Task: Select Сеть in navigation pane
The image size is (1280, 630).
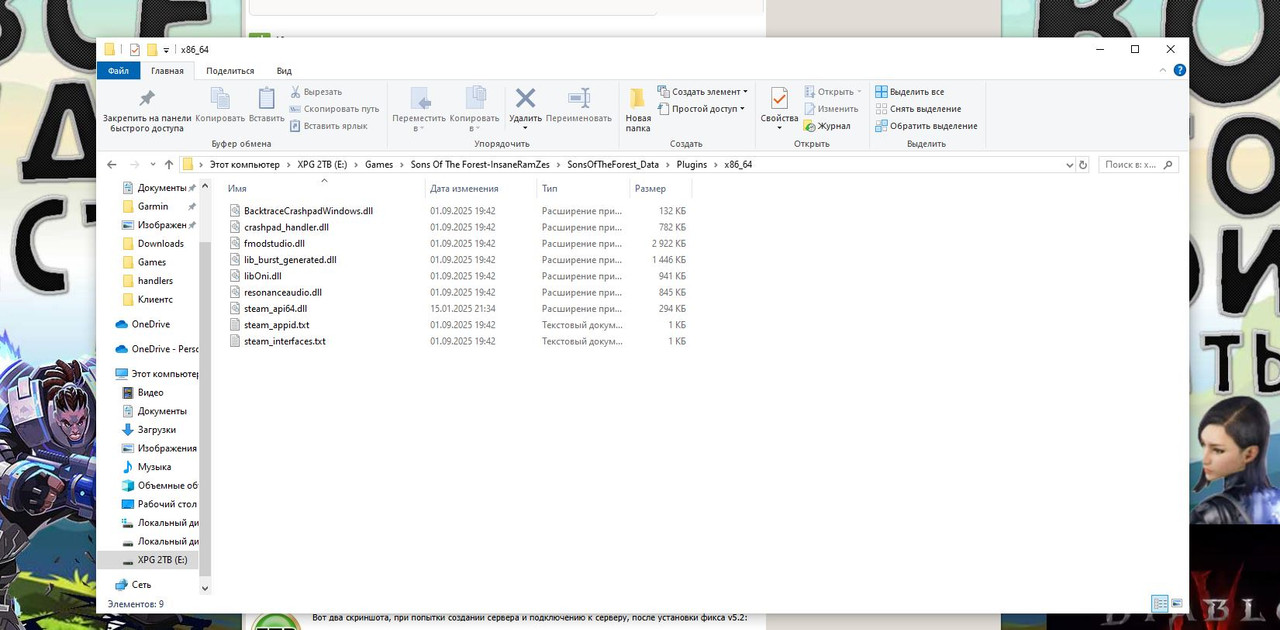Action: [141, 585]
